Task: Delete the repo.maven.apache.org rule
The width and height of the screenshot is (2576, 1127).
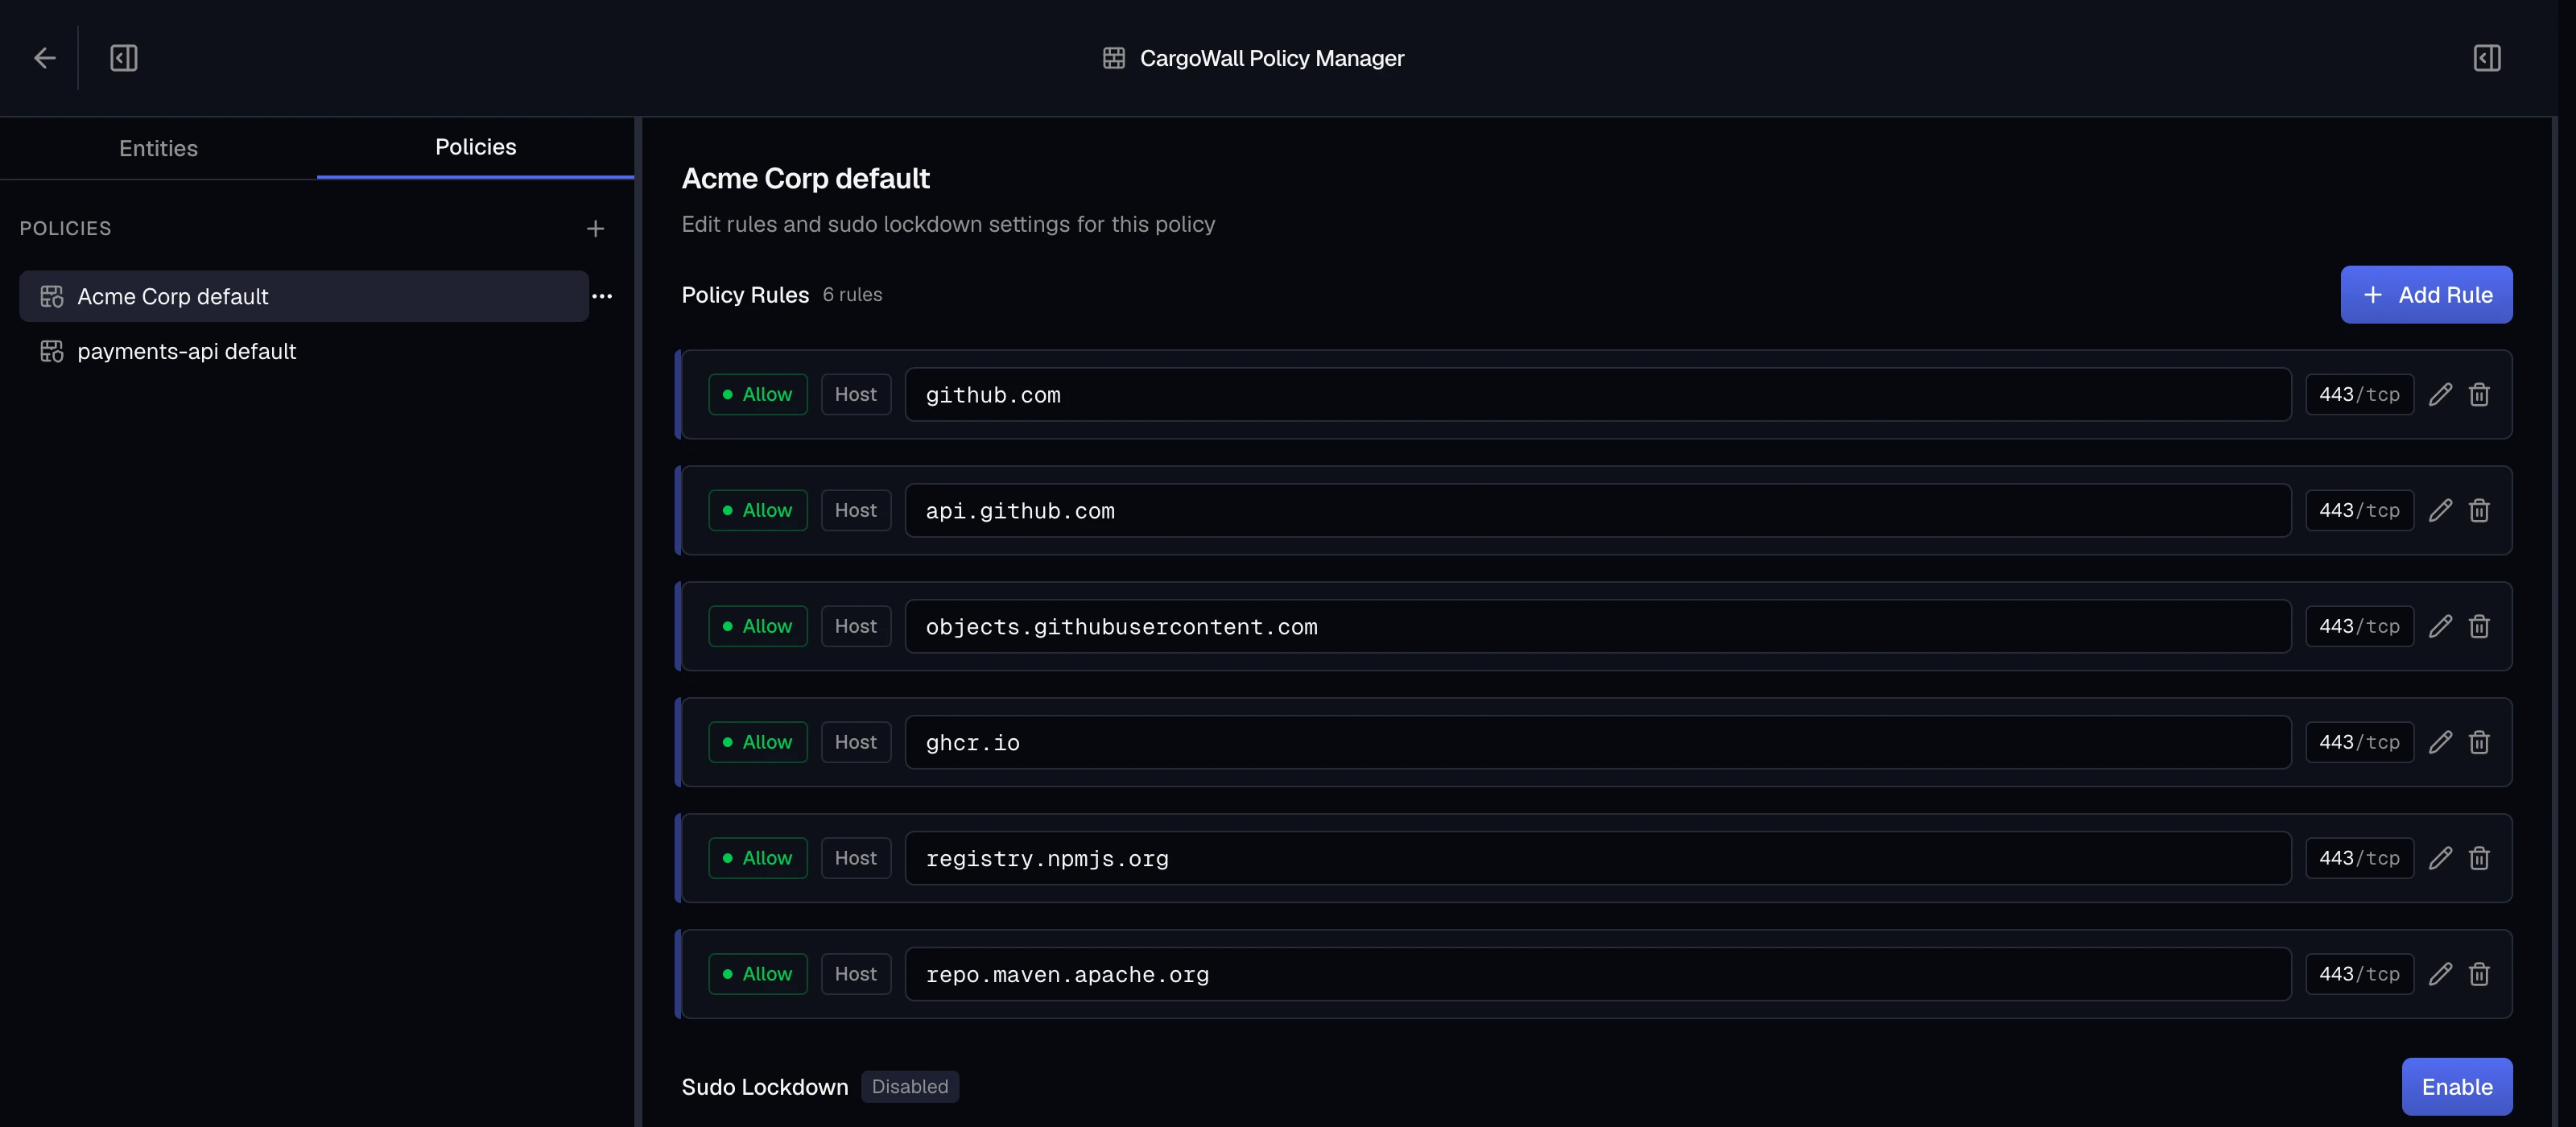Action: 2479,975
